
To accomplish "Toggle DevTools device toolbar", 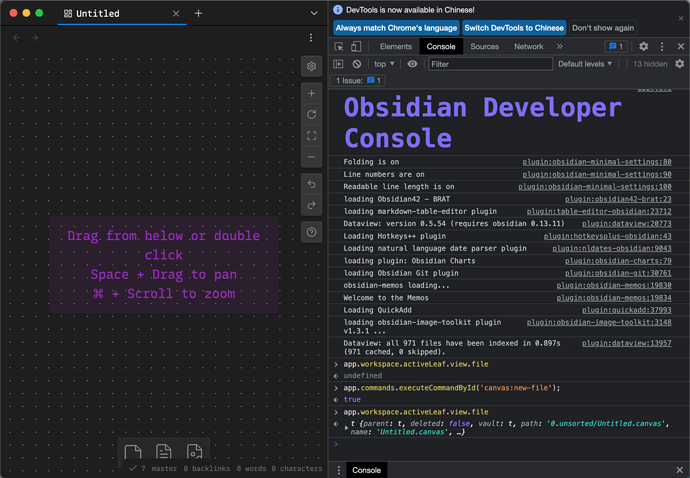I will click(x=356, y=46).
